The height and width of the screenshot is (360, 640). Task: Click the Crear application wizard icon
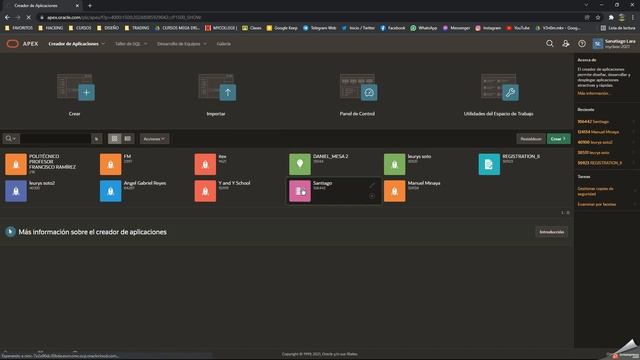tap(76, 87)
